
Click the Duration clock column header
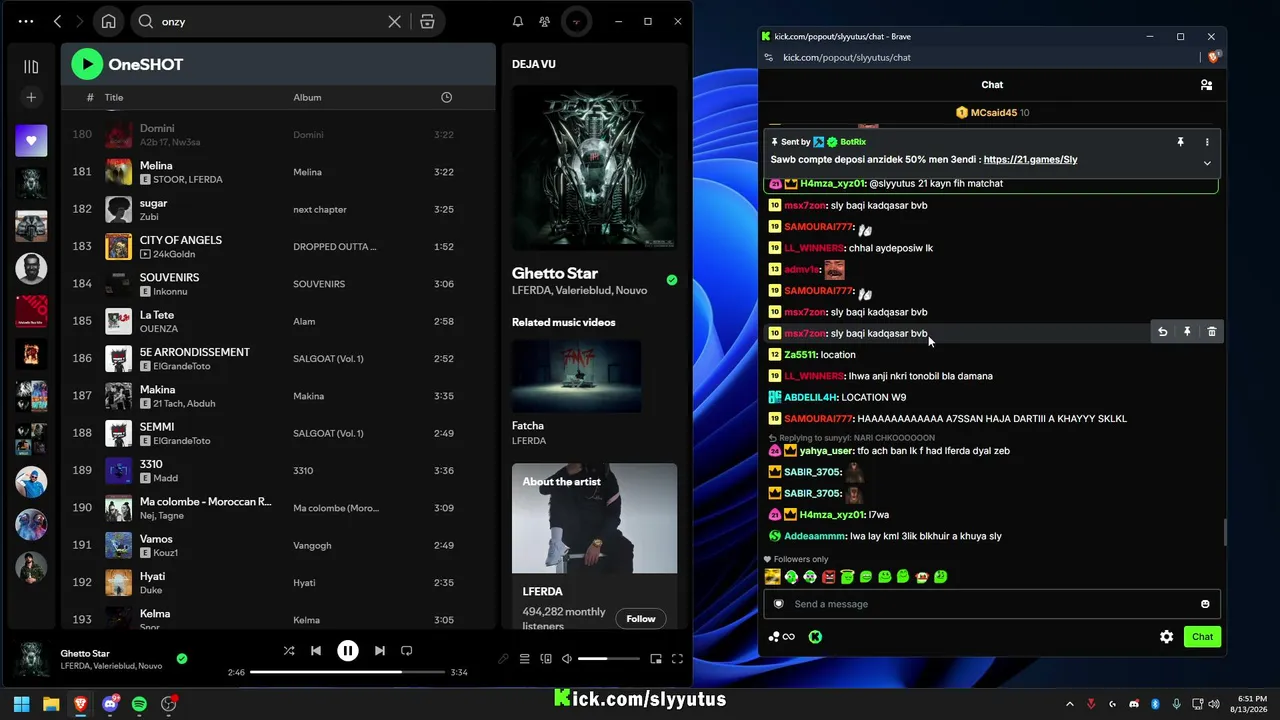446,97
